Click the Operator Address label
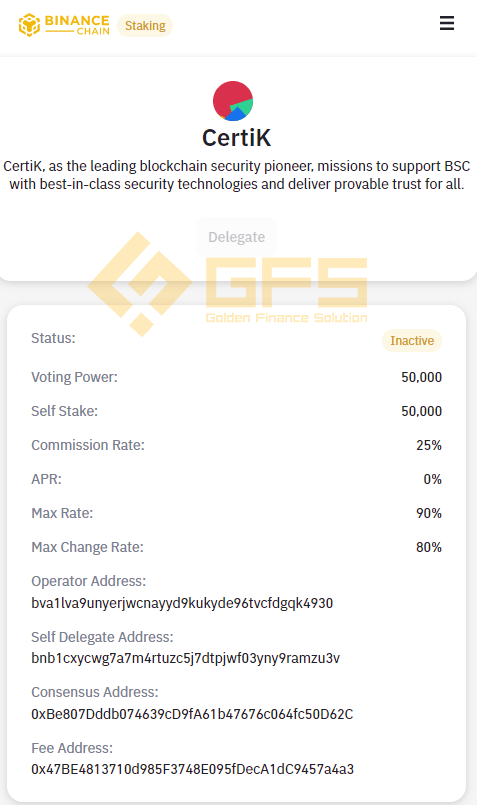The height and width of the screenshot is (805, 477). [x=89, y=581]
